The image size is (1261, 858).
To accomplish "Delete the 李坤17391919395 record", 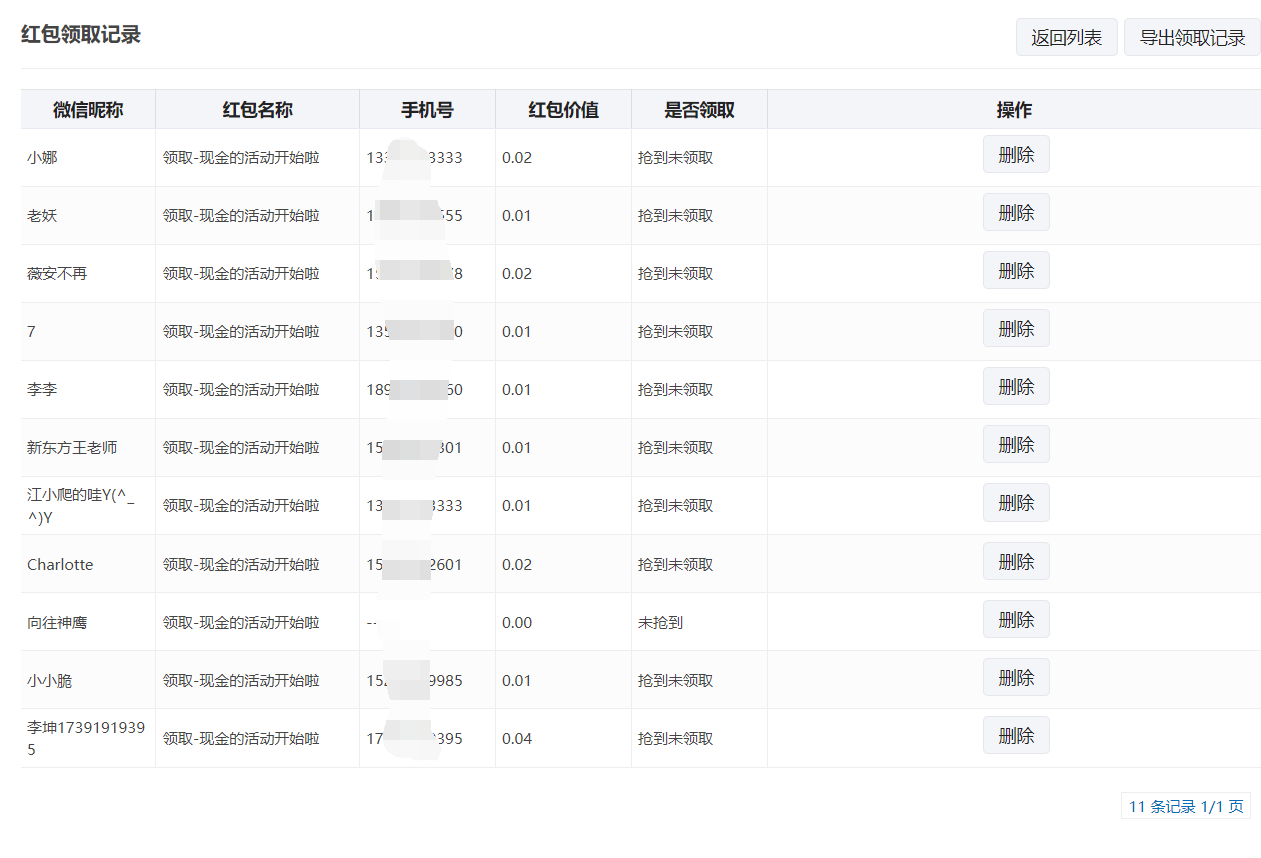I will tap(1016, 736).
